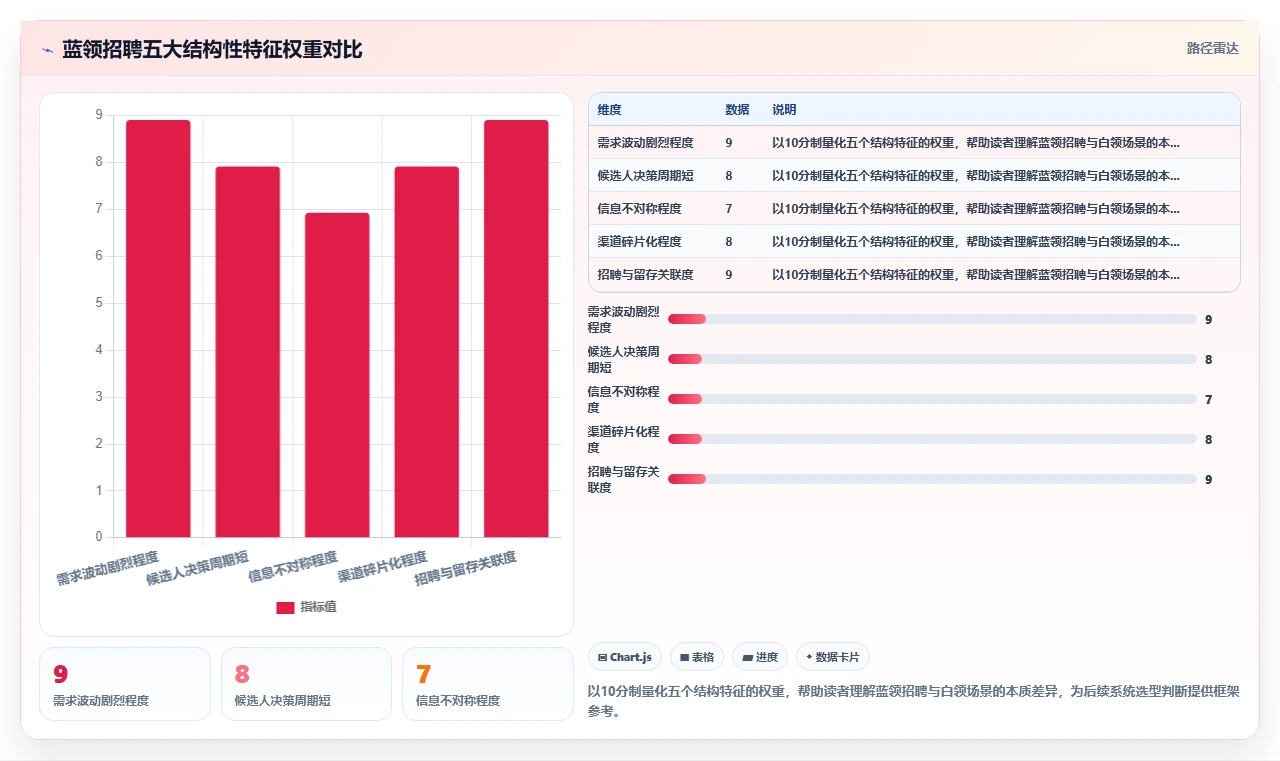Click the 需求波动剧烈程度 bar in the chart

coord(158,328)
